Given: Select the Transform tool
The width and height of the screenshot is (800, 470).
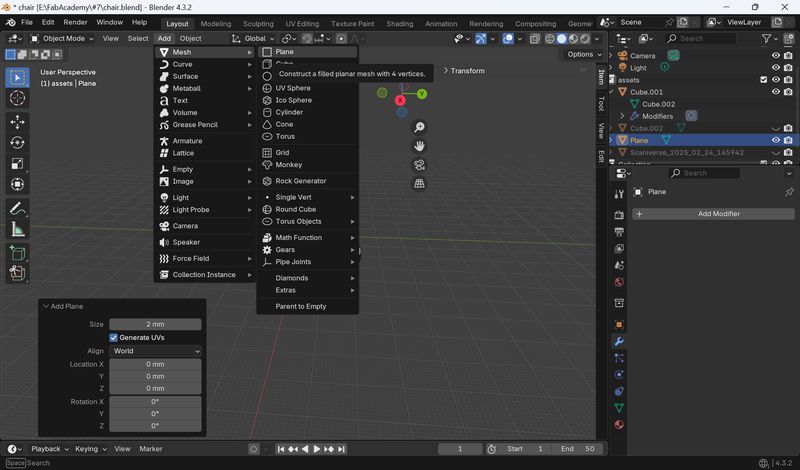Looking at the screenshot, I should pyautogui.click(x=17, y=184).
